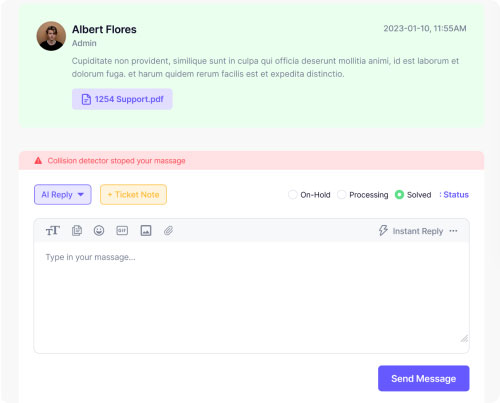Select the On-Hold status radio button

point(293,195)
